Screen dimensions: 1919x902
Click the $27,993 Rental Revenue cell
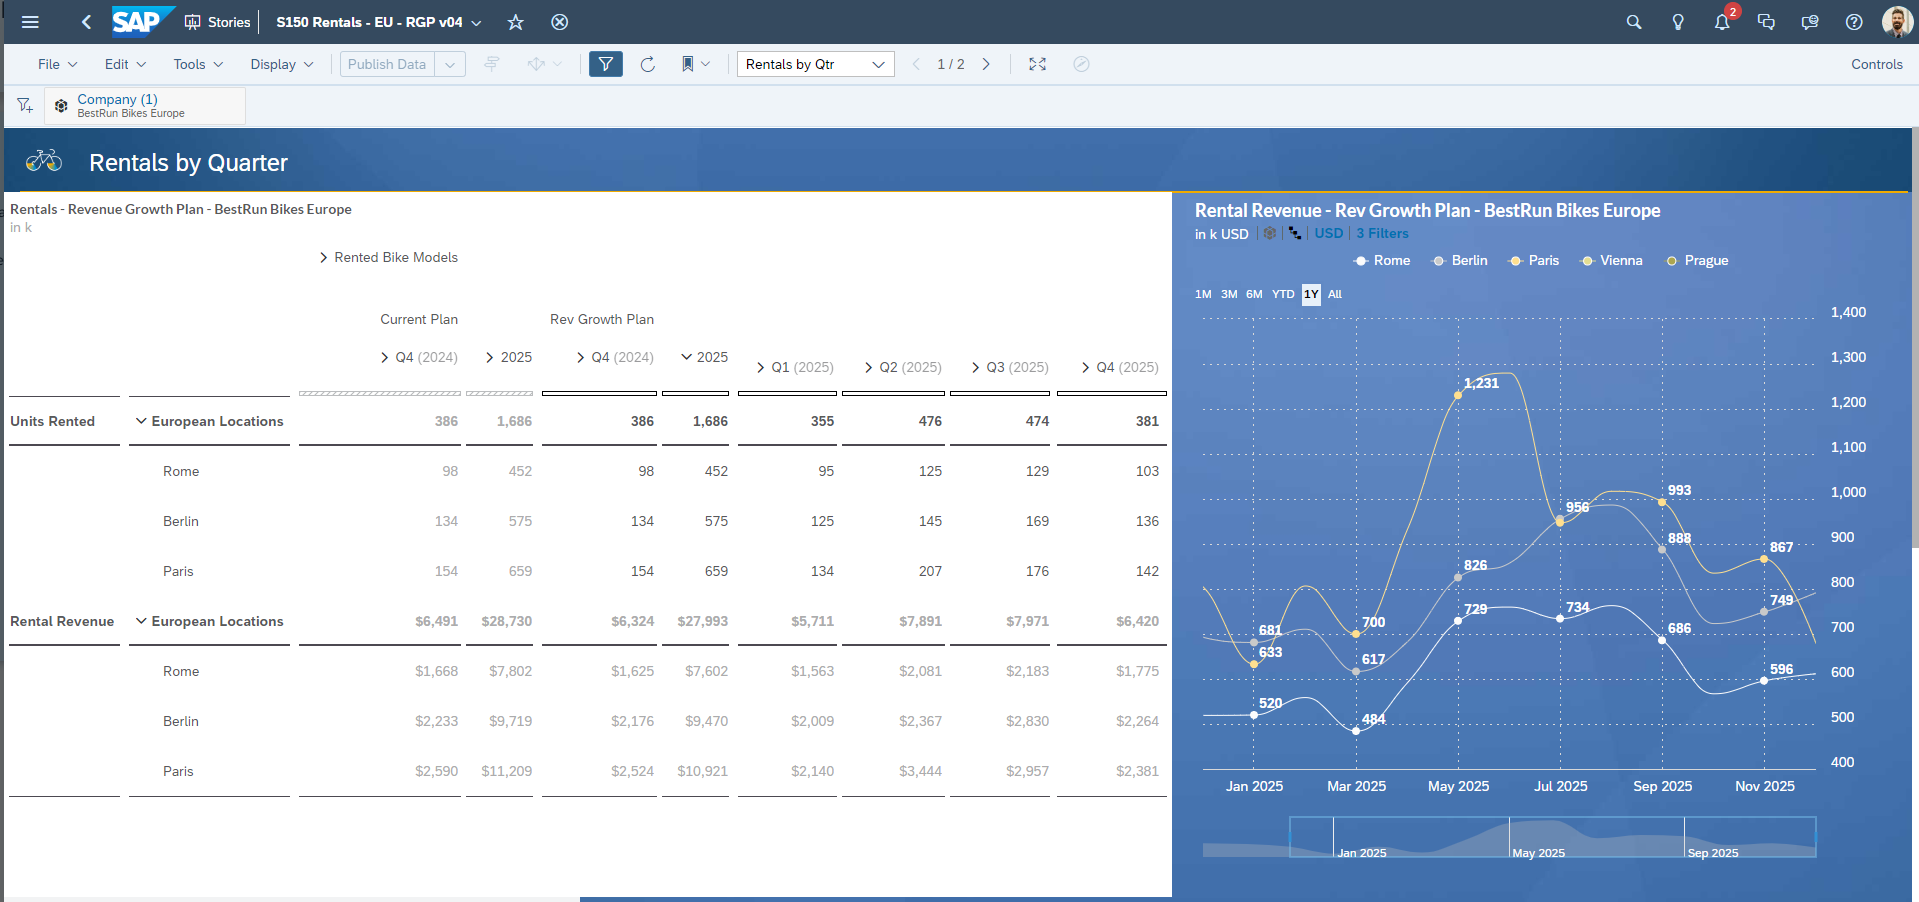click(702, 621)
